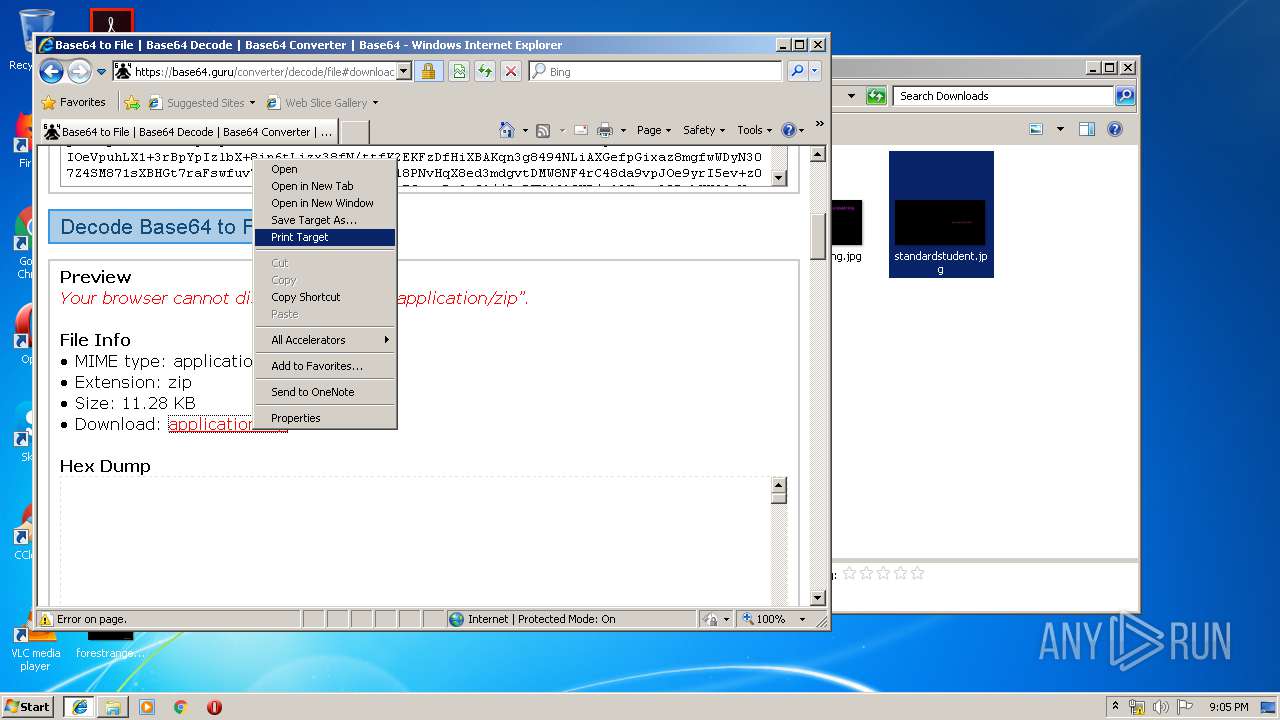The image size is (1280, 720).
Task: Click the Protected Mode security zone icon
Action: [x=456, y=619]
